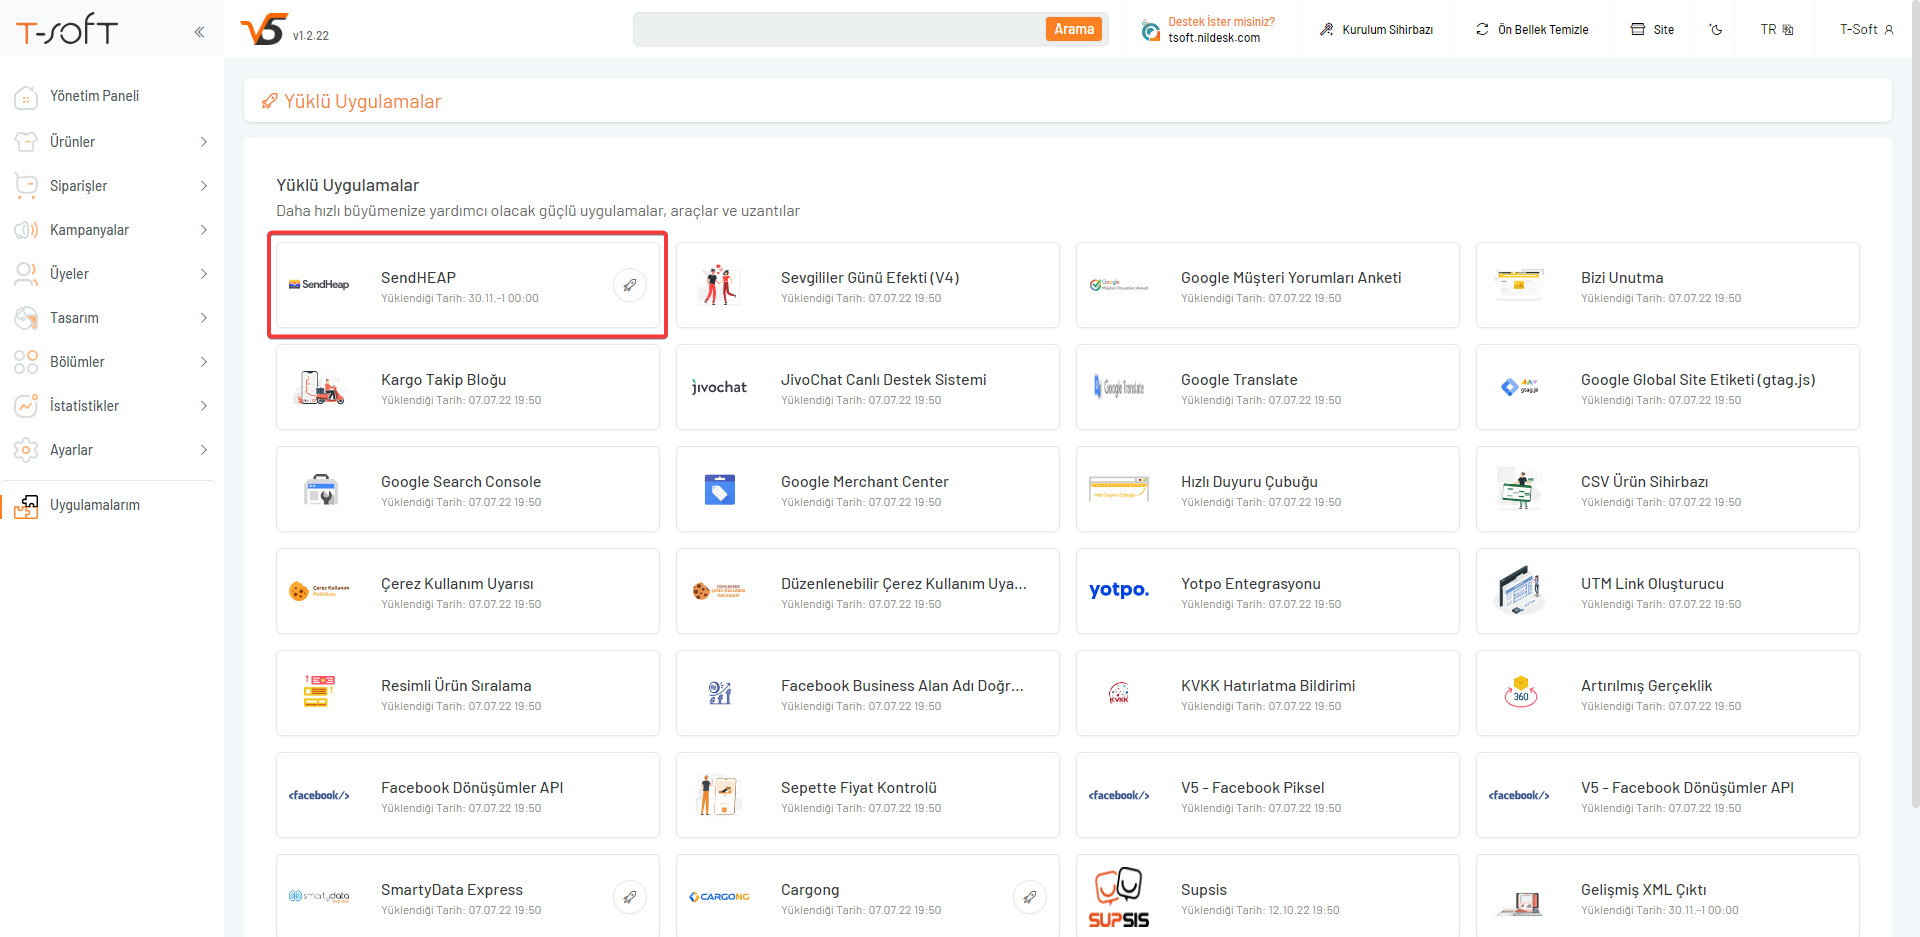
Task: Click the support headset icon near Destek
Action: click(1151, 32)
